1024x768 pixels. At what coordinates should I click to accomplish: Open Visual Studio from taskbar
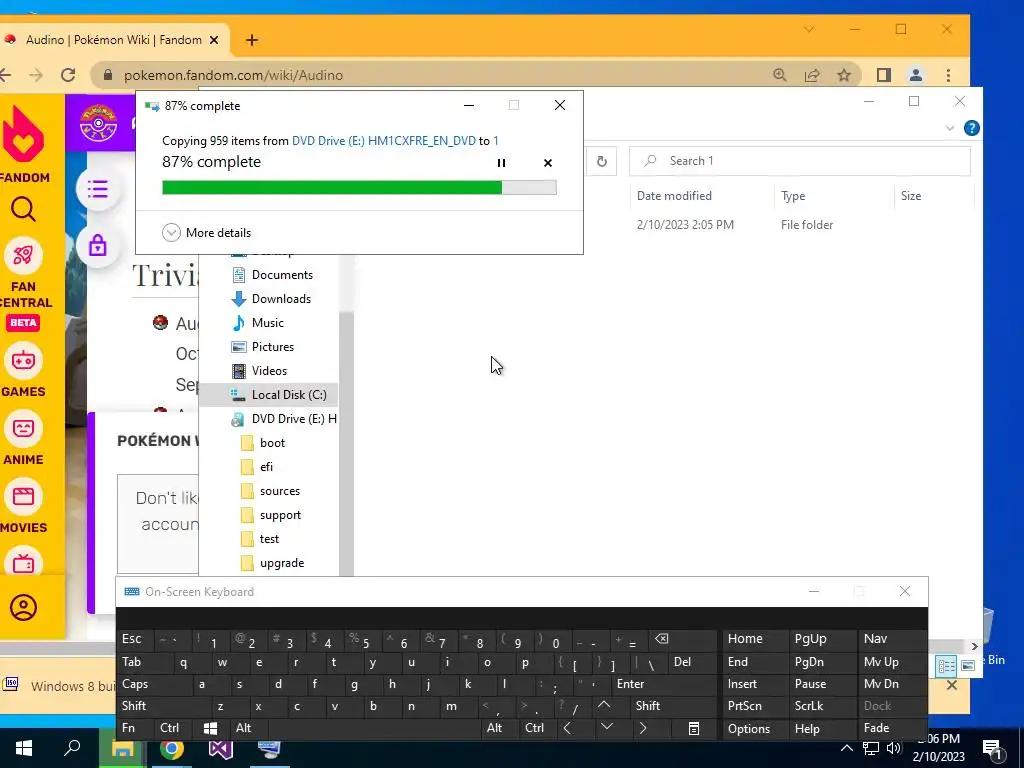click(x=221, y=748)
